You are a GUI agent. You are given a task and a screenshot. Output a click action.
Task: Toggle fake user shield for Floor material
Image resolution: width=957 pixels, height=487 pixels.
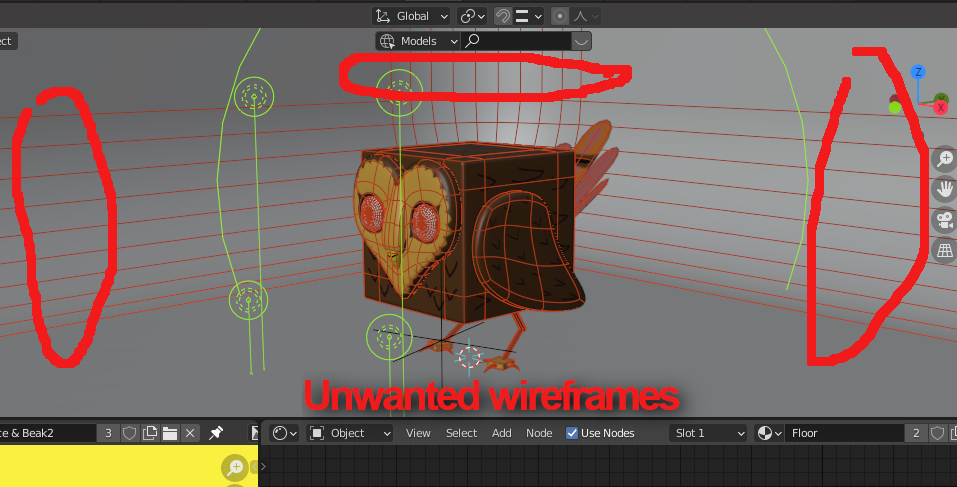point(937,433)
